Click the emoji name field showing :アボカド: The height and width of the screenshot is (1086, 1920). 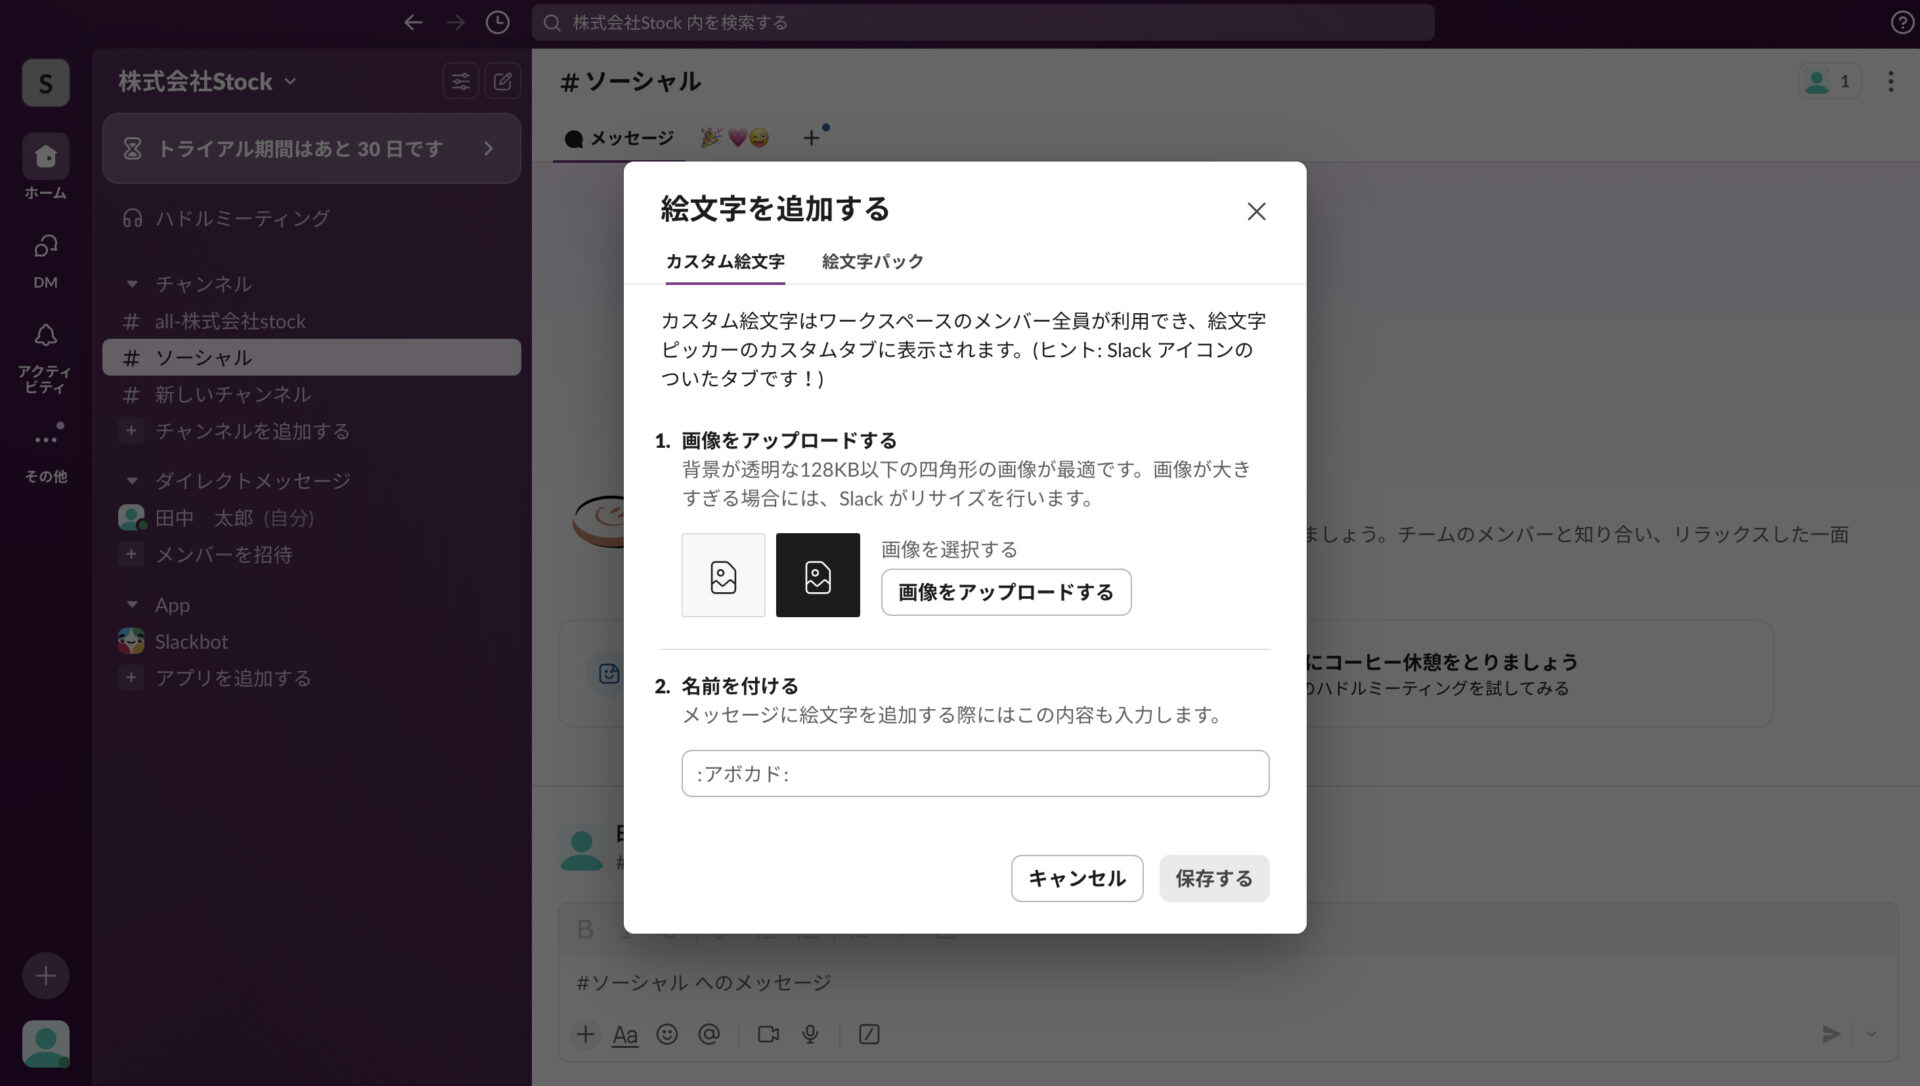point(975,773)
